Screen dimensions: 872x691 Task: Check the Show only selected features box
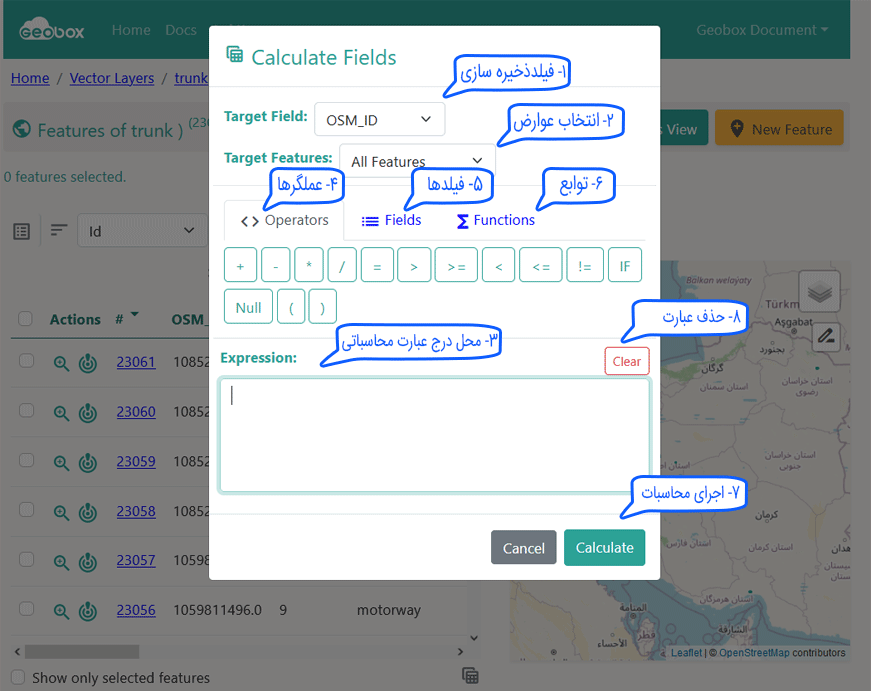point(17,677)
